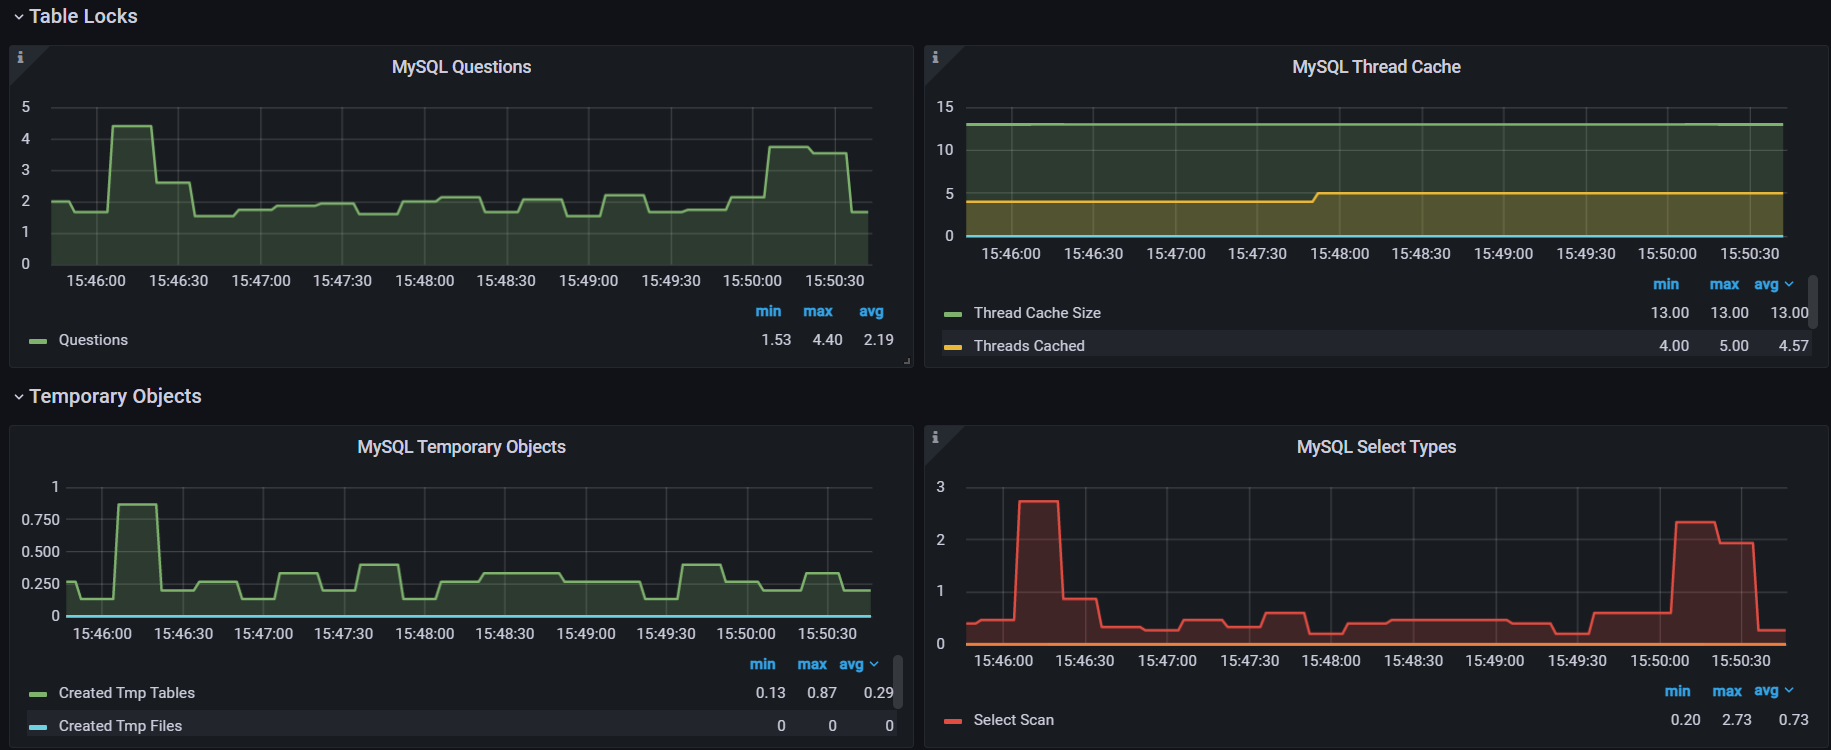Open info icon on MySQL Questions panel
The height and width of the screenshot is (750, 1831).
coord(20,57)
